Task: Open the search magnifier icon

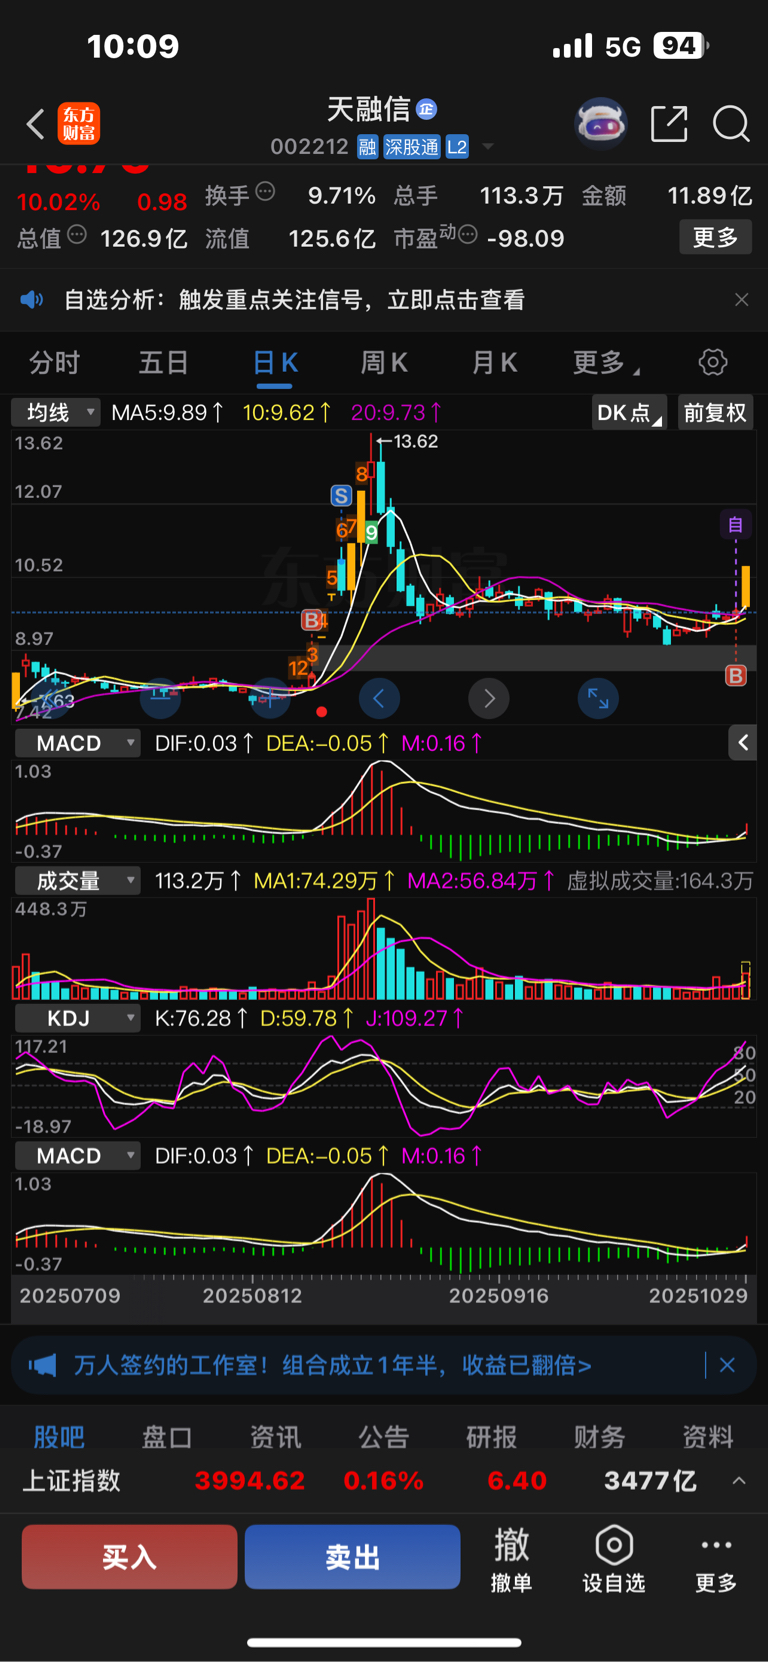Action: (x=731, y=124)
